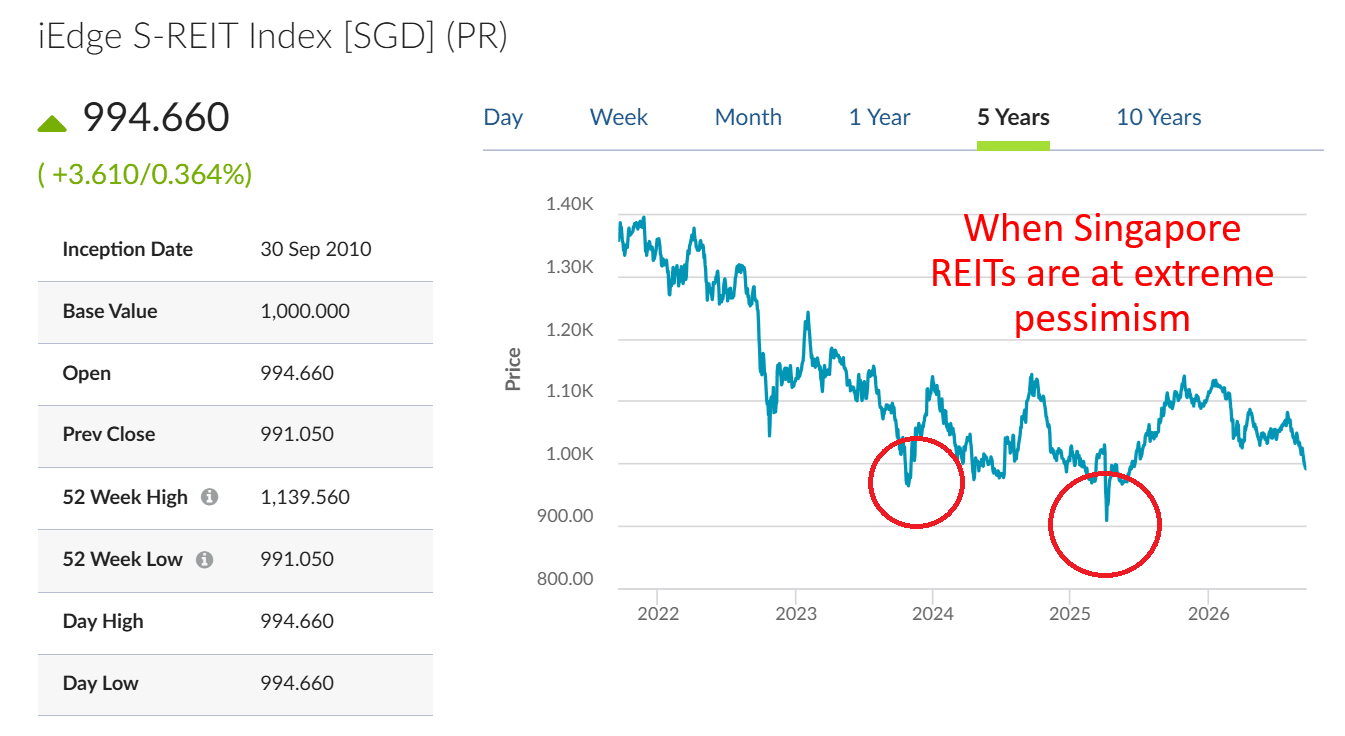Click the info icon beside 52 Week High

click(x=209, y=497)
